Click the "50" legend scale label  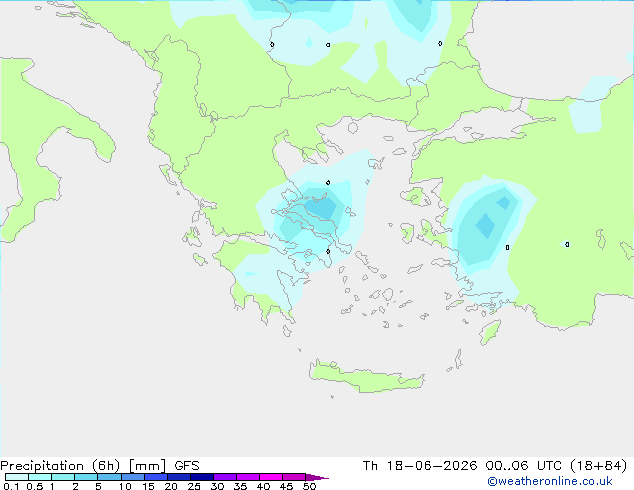pyautogui.click(x=309, y=486)
